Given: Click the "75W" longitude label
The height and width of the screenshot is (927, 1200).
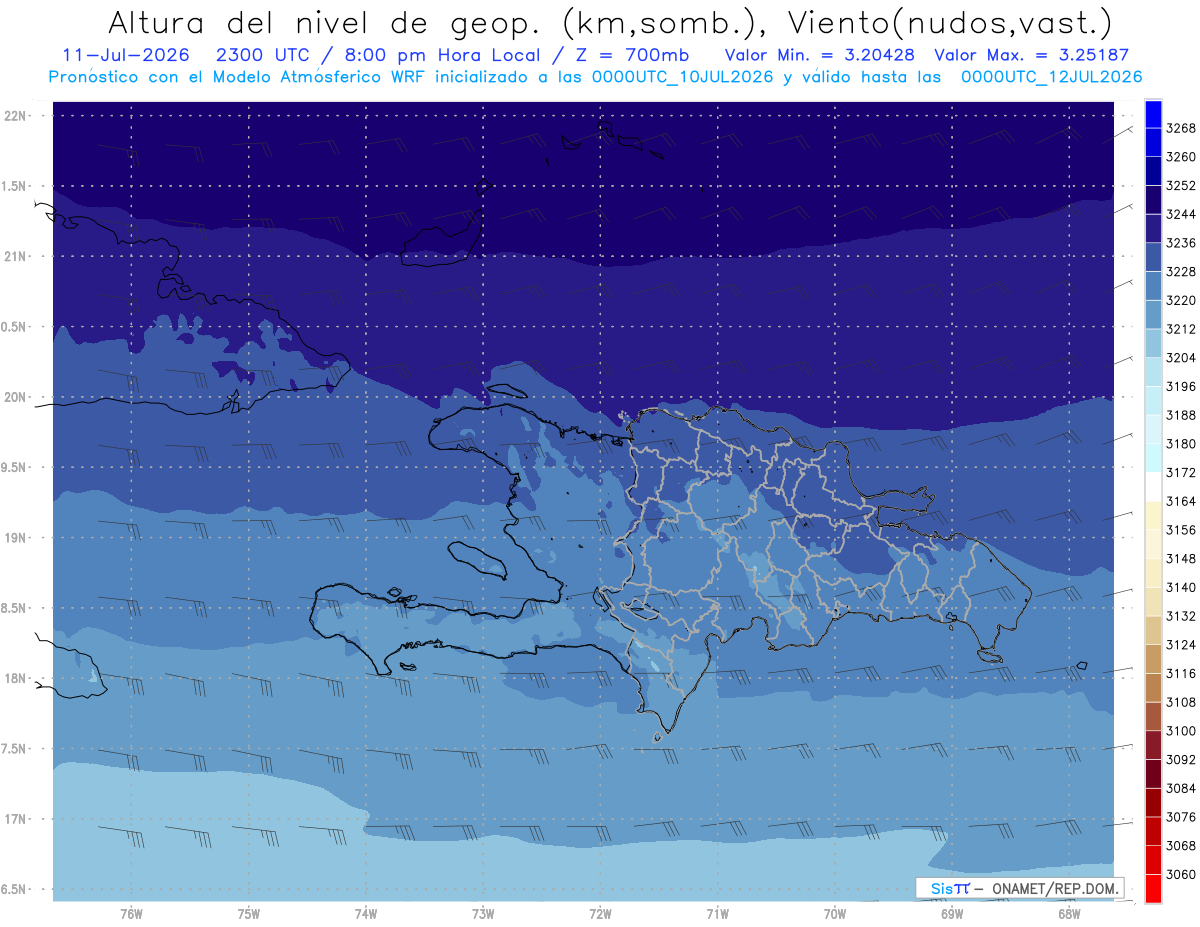Looking at the screenshot, I should click(x=249, y=914).
